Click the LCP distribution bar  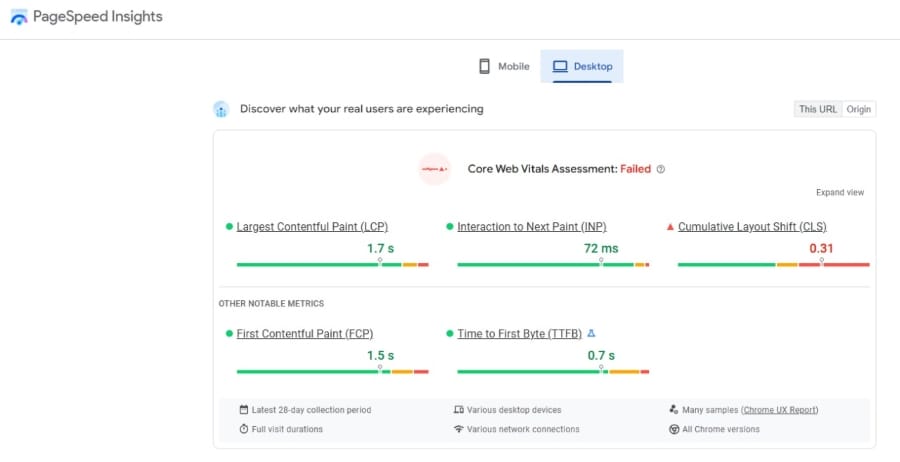point(332,264)
